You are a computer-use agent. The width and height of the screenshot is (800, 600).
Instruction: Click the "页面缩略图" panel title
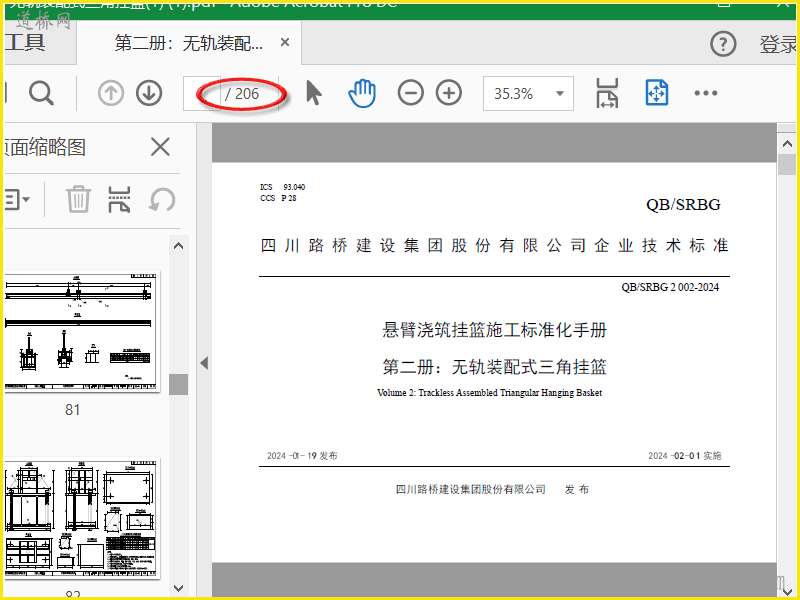pyautogui.click(x=45, y=147)
